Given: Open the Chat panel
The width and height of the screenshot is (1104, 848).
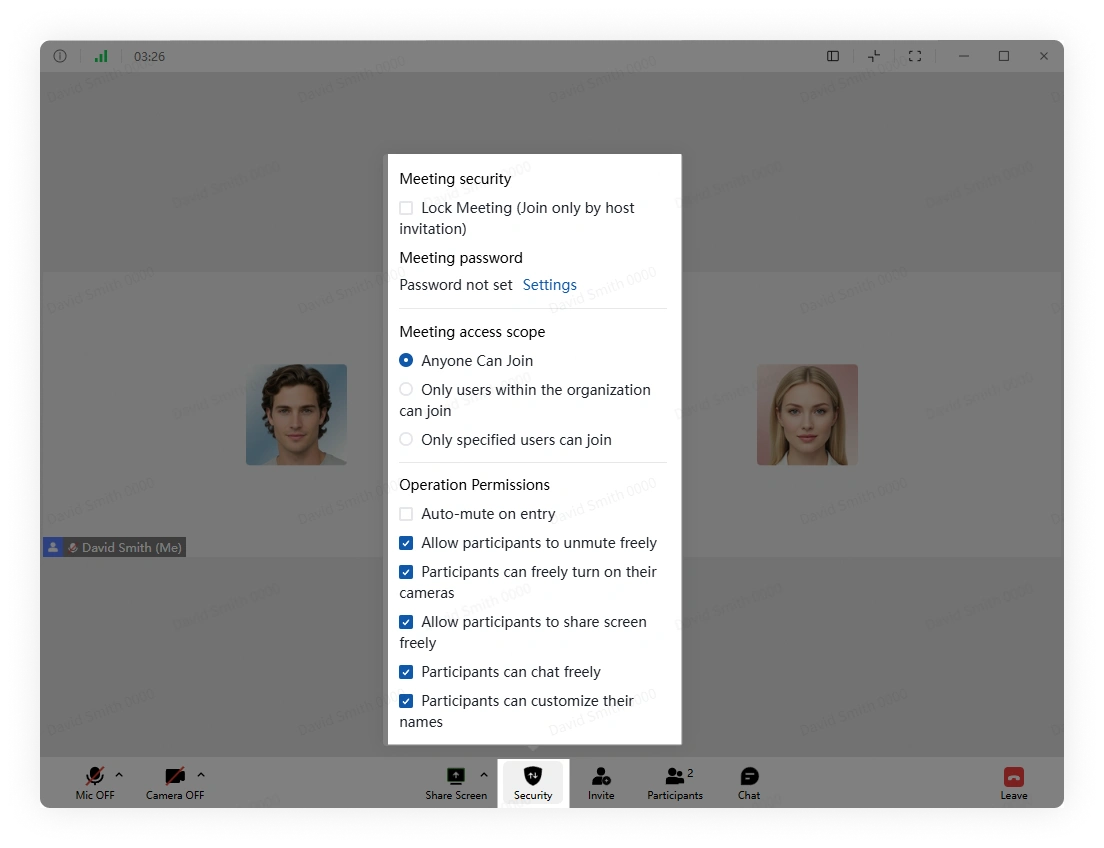Looking at the screenshot, I should [749, 783].
